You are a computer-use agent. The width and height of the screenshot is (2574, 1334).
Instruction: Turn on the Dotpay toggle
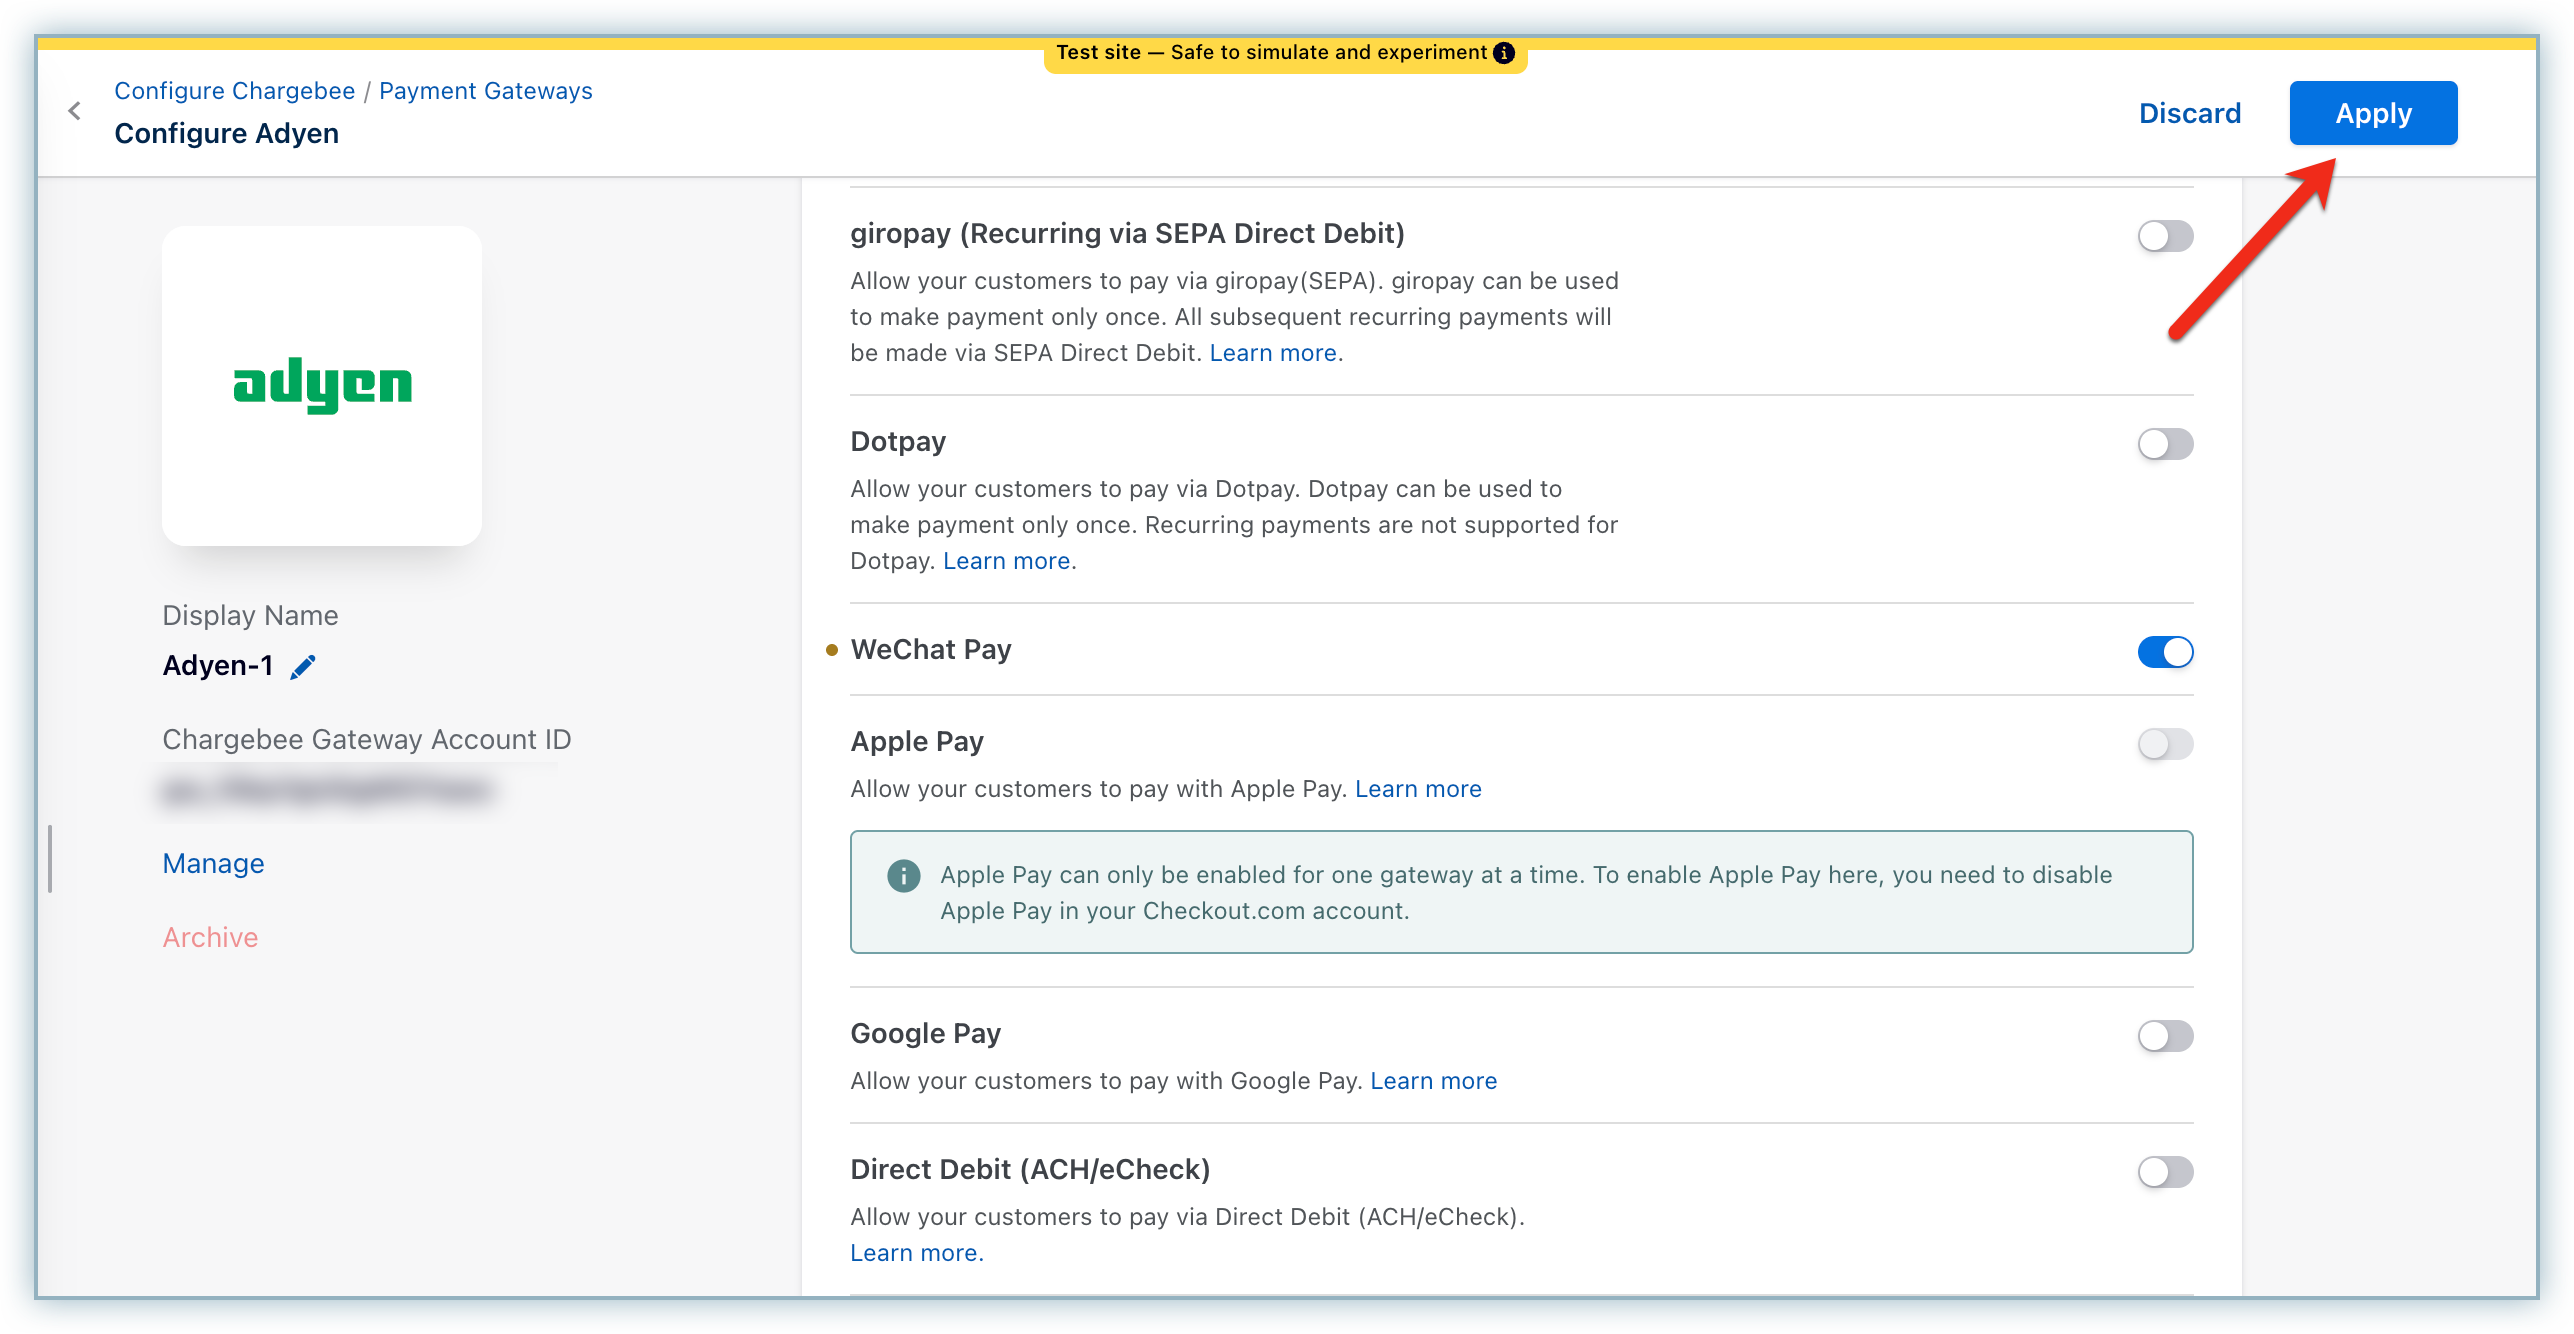tap(2165, 444)
